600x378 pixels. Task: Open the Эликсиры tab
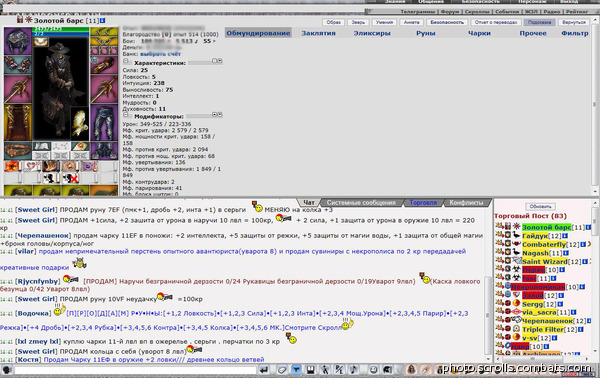372,33
